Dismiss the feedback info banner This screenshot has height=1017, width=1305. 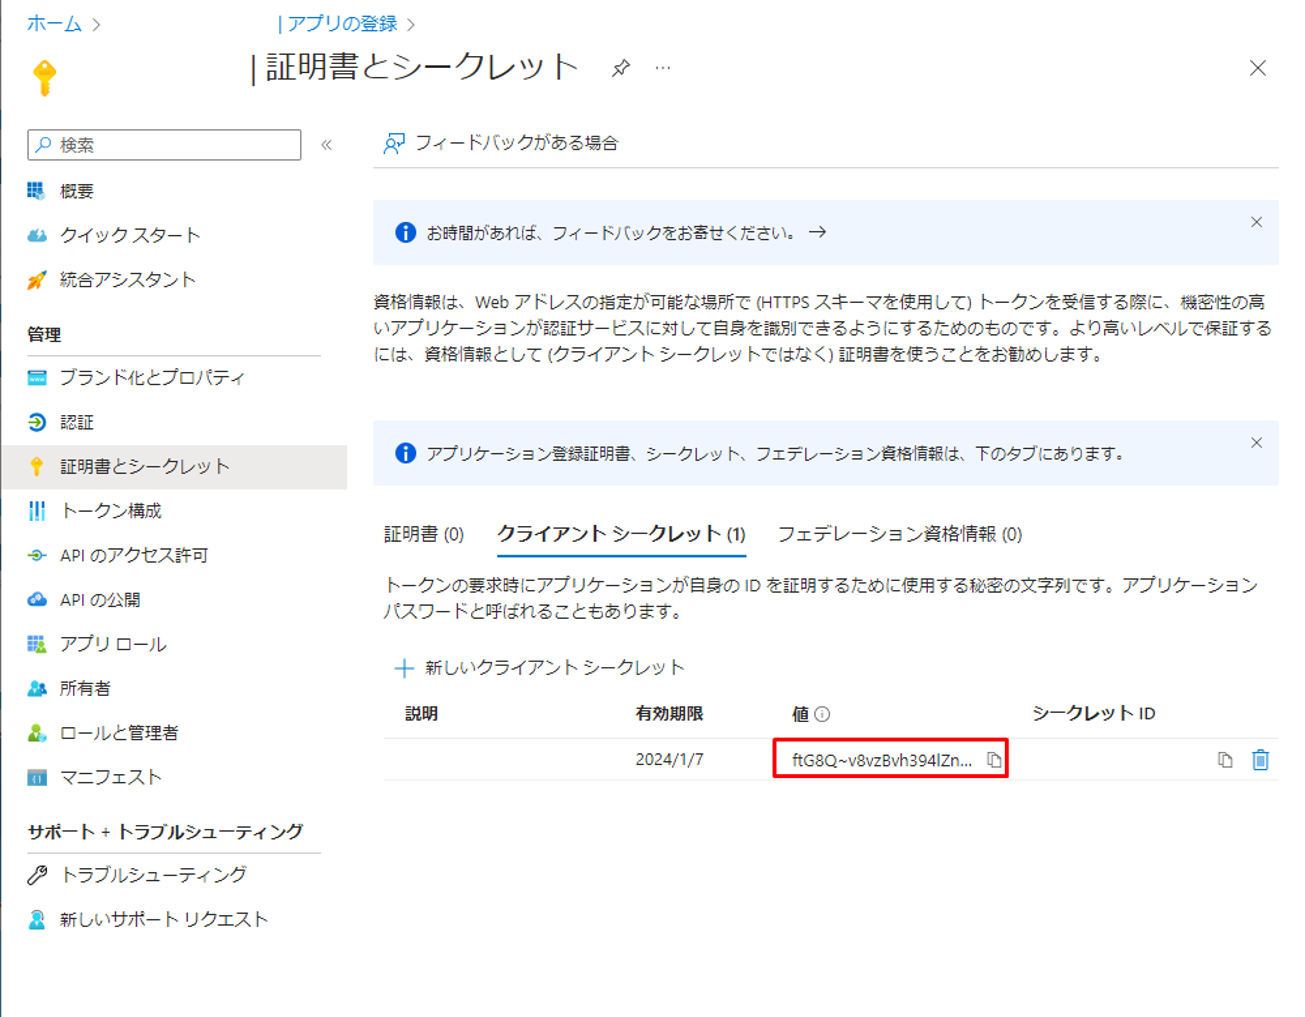coord(1256,222)
